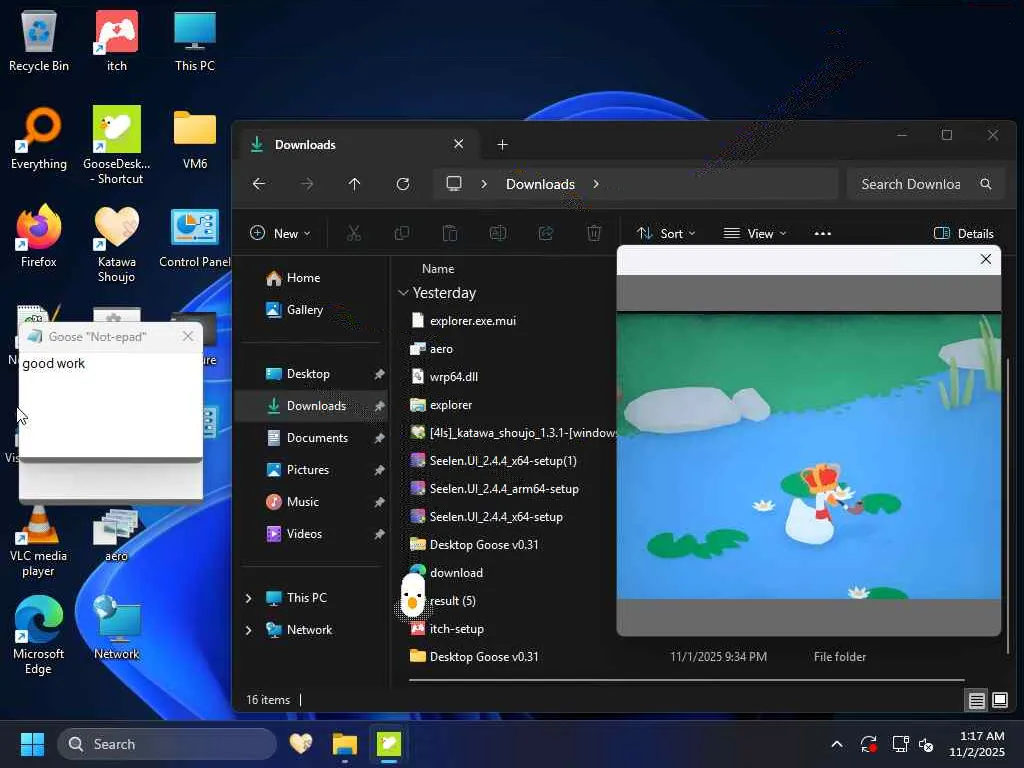Select VLC media player desktop icon

(x=39, y=542)
